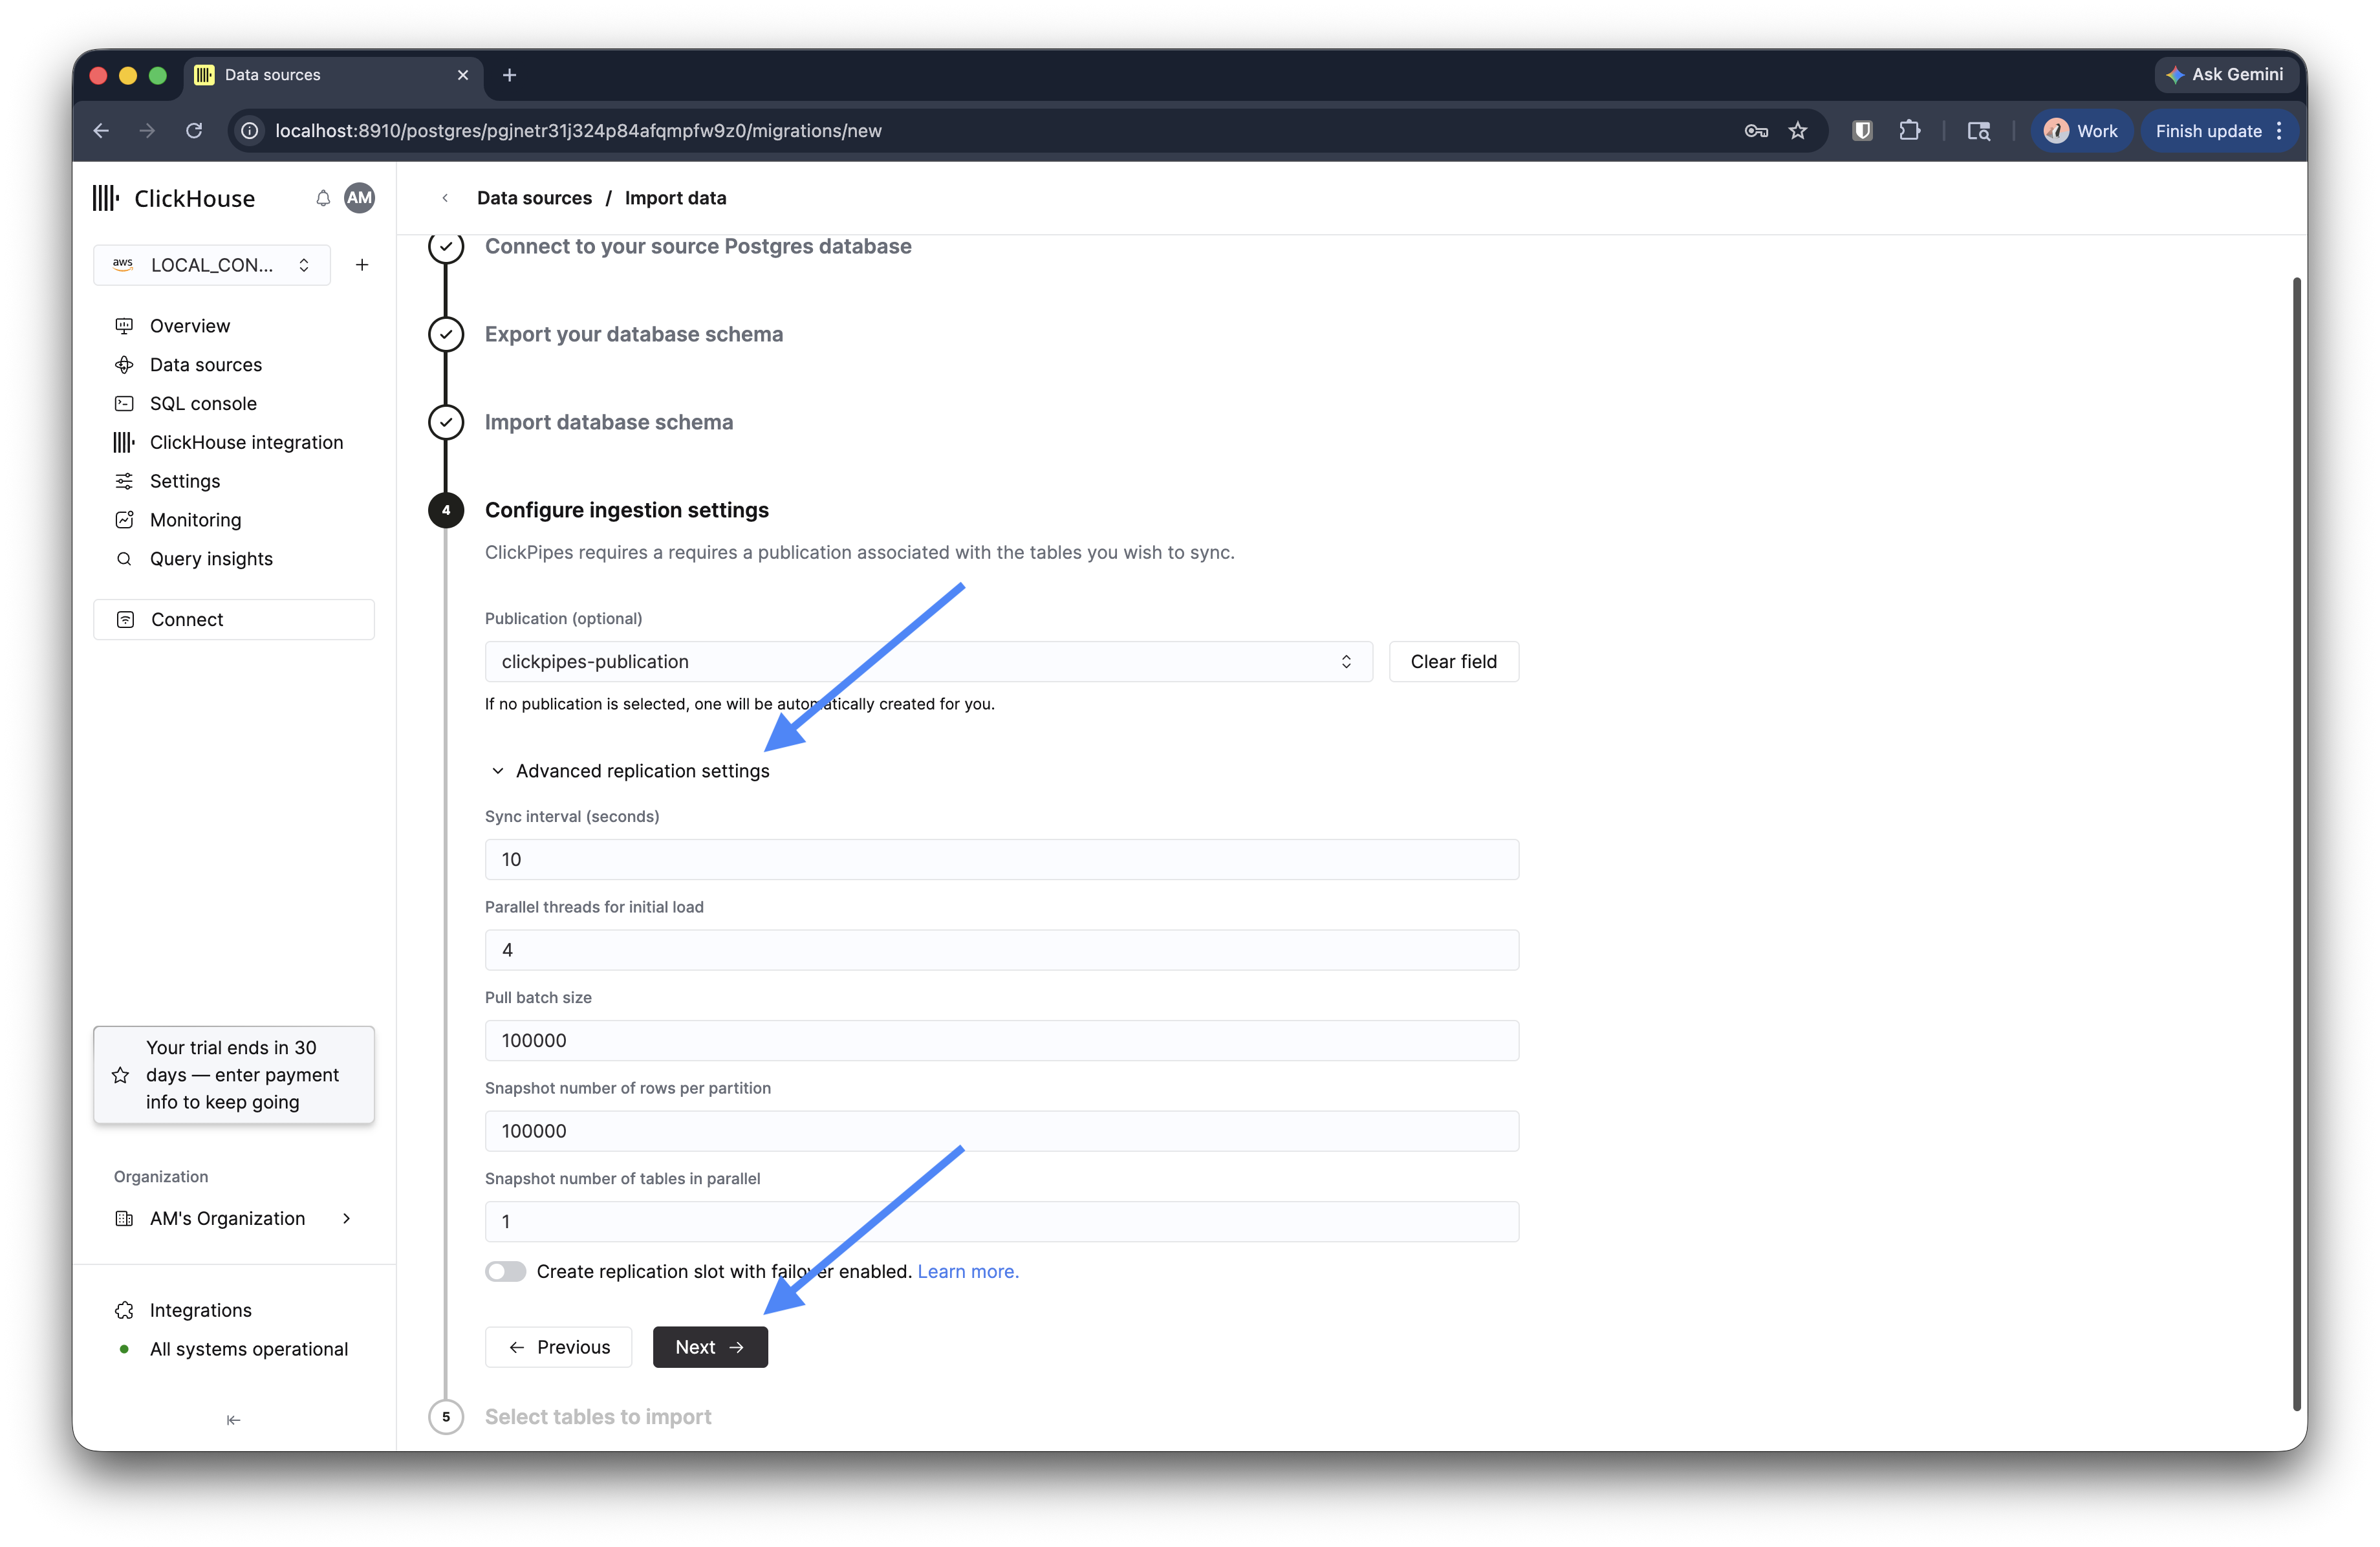Open the Learn more link
Screen dimensions: 2380x1547
point(967,1272)
